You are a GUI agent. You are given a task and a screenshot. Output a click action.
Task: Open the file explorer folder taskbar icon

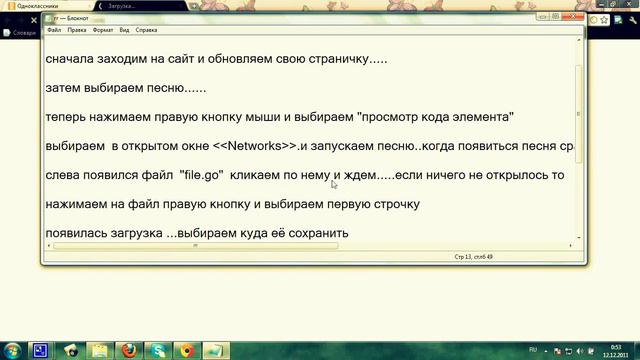point(100,351)
